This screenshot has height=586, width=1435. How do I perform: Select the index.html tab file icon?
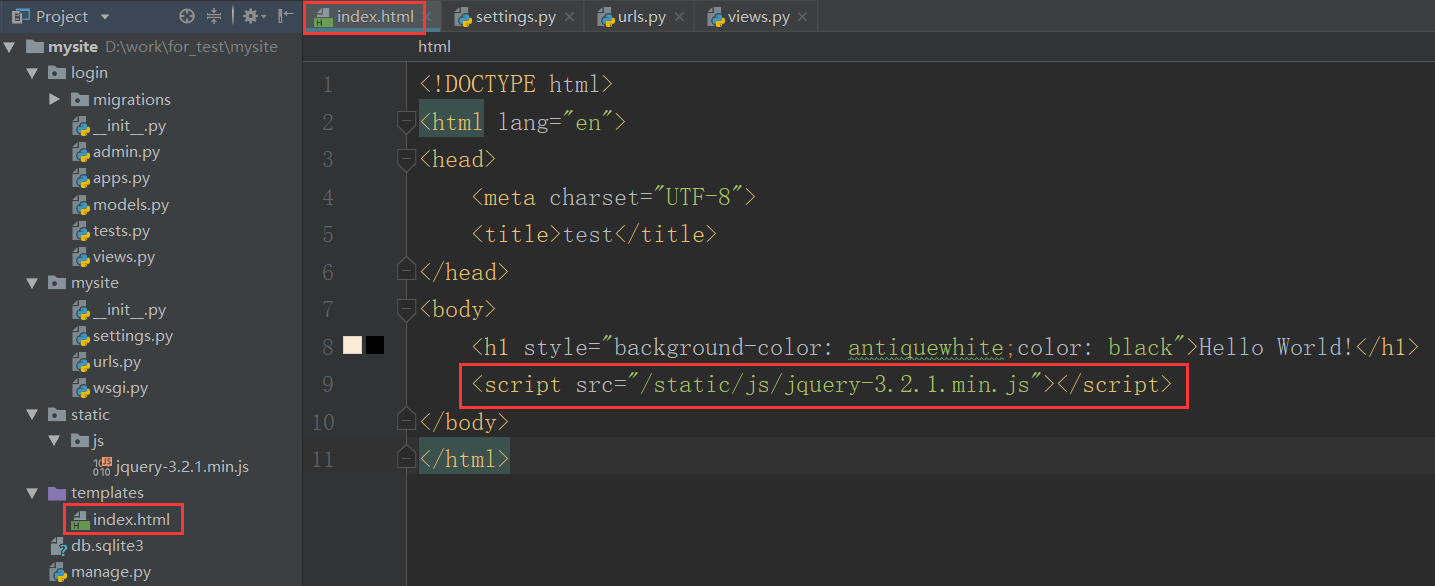pyautogui.click(x=323, y=18)
